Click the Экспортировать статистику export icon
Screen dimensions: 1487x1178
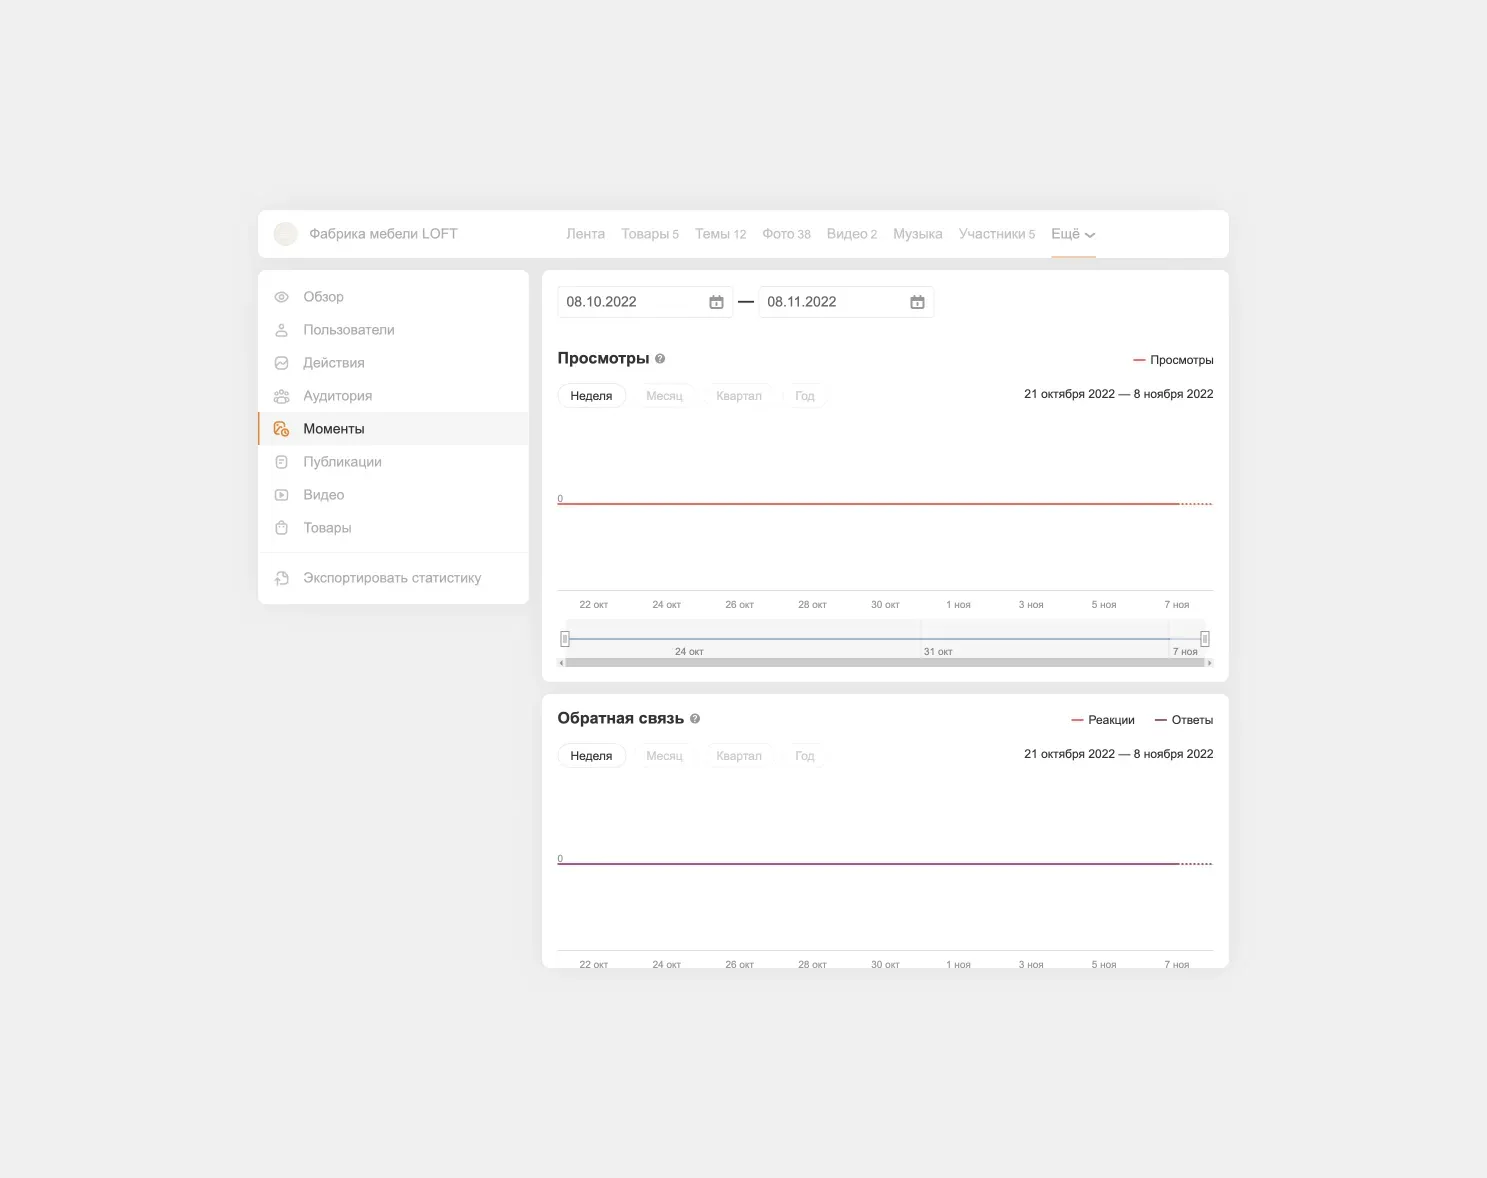(282, 578)
